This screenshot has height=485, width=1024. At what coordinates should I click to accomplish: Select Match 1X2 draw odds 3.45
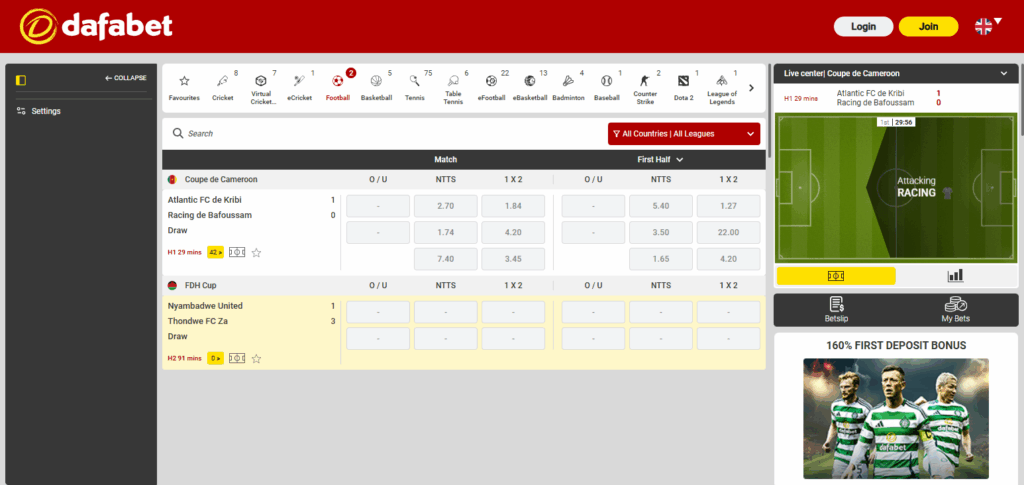click(513, 259)
